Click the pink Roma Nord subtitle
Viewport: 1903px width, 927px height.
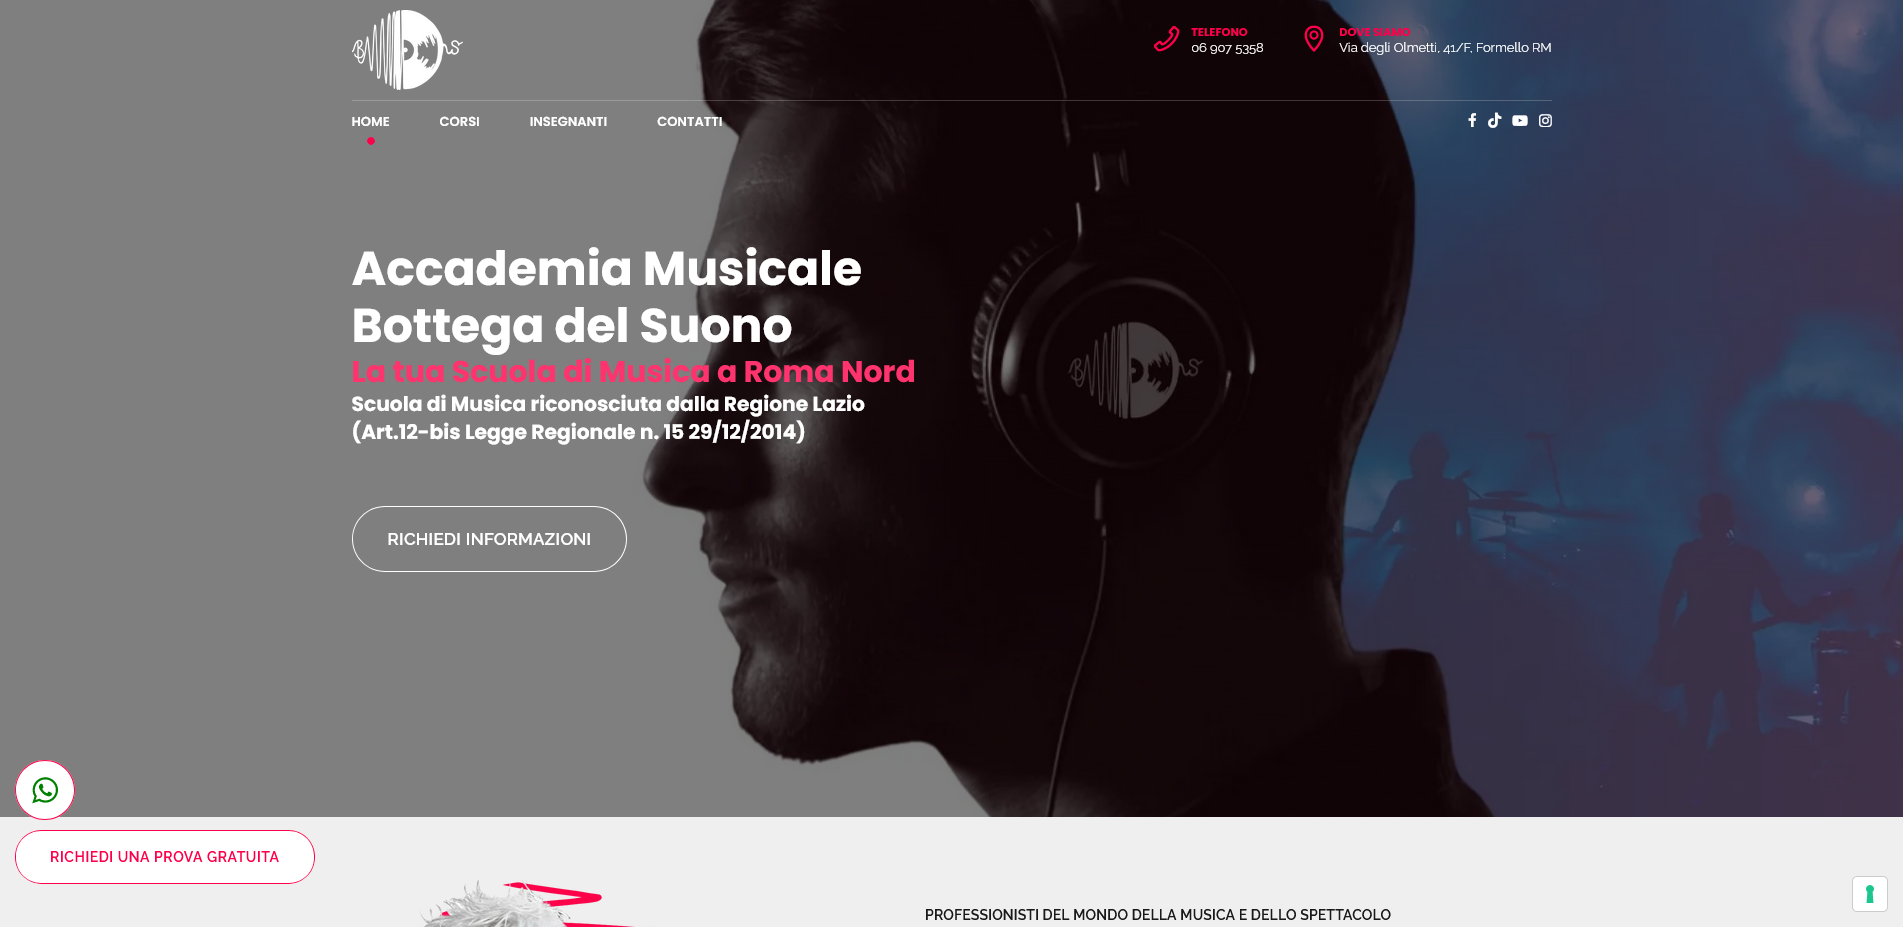pyautogui.click(x=633, y=371)
